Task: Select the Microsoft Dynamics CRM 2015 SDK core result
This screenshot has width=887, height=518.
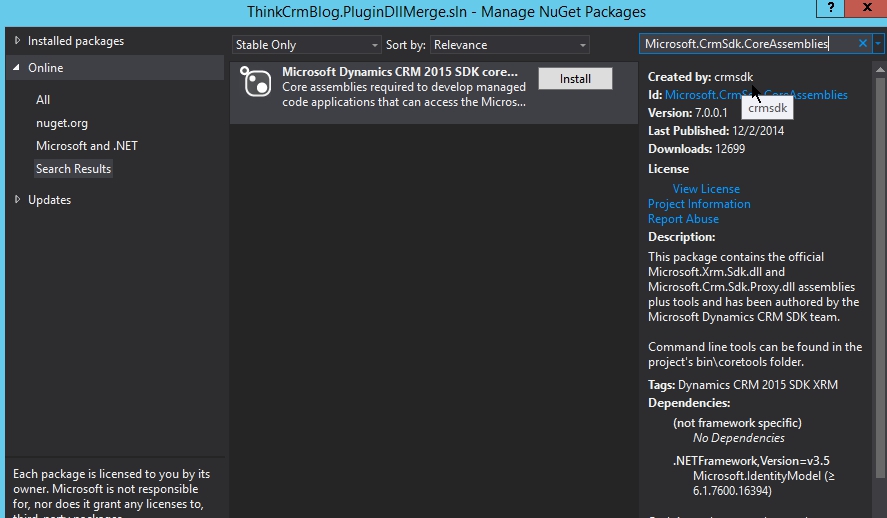Action: pyautogui.click(x=433, y=93)
